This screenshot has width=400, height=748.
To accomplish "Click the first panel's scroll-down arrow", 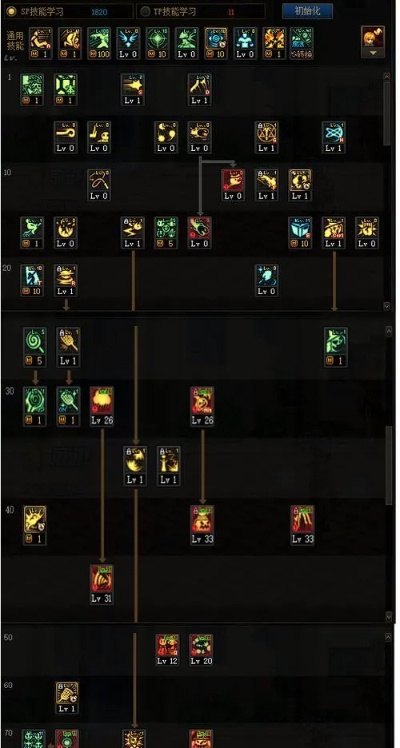I will tap(388, 305).
